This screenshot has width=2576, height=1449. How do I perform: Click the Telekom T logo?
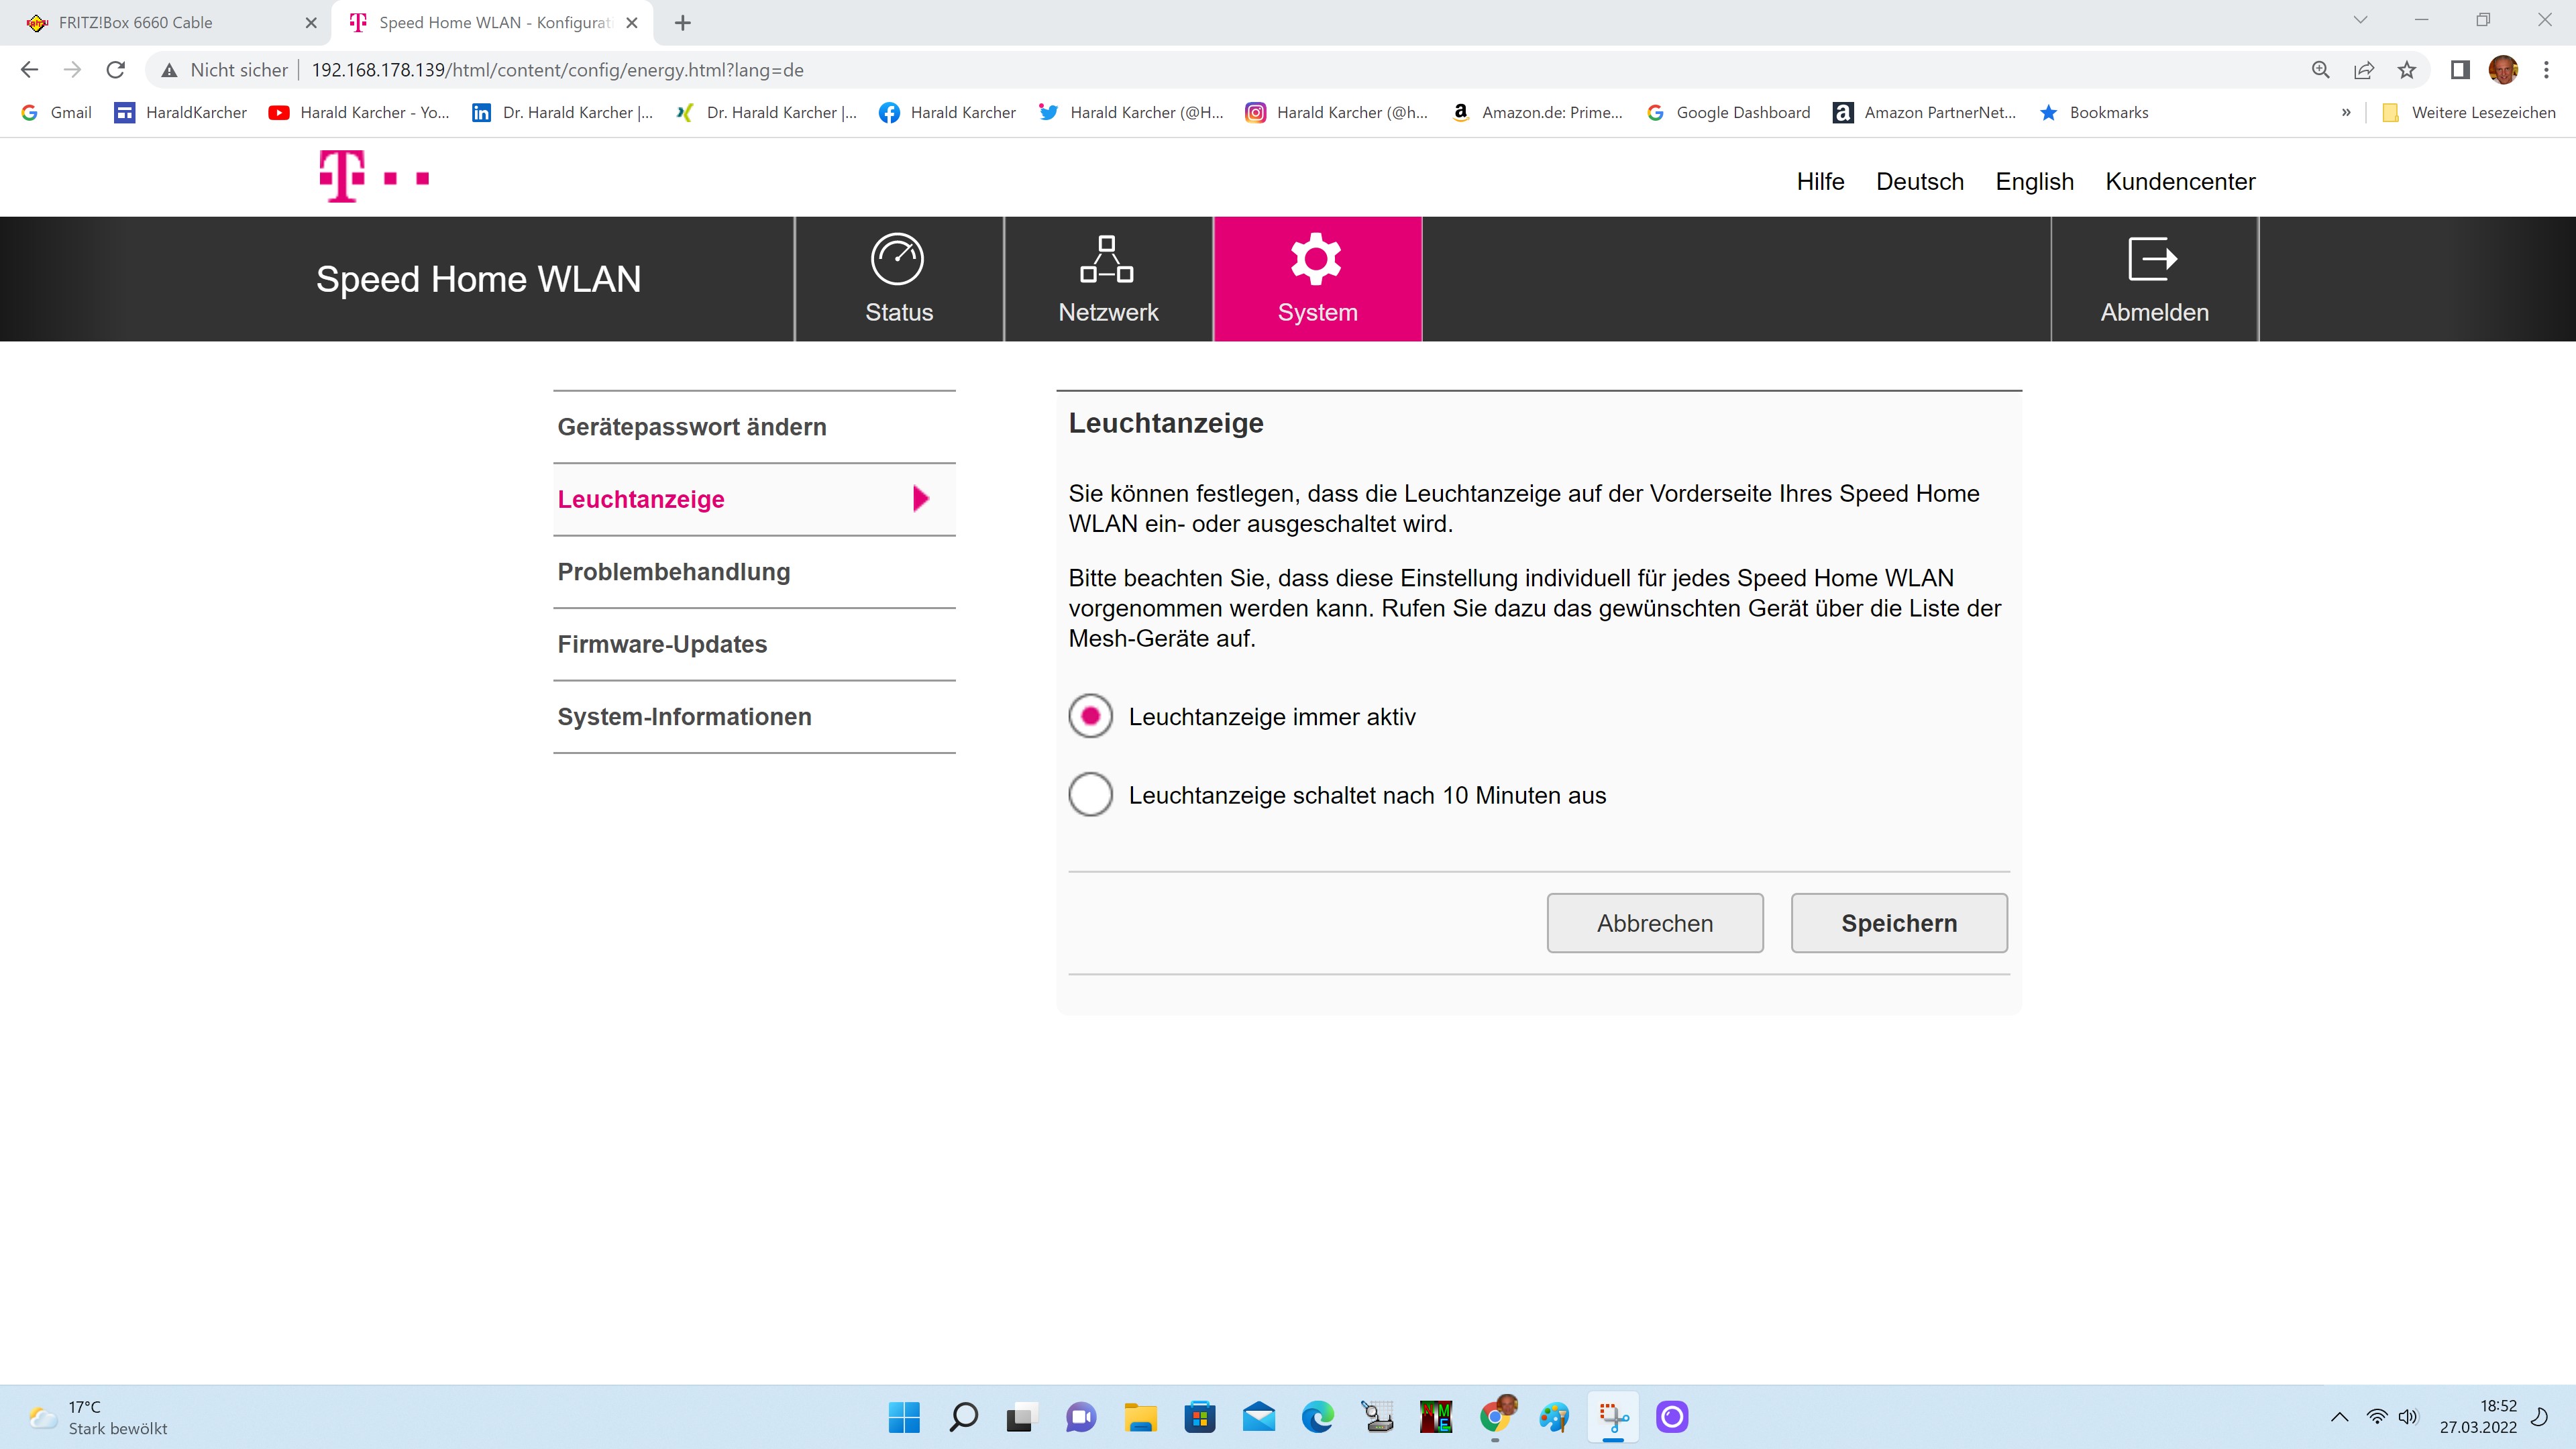(343, 177)
